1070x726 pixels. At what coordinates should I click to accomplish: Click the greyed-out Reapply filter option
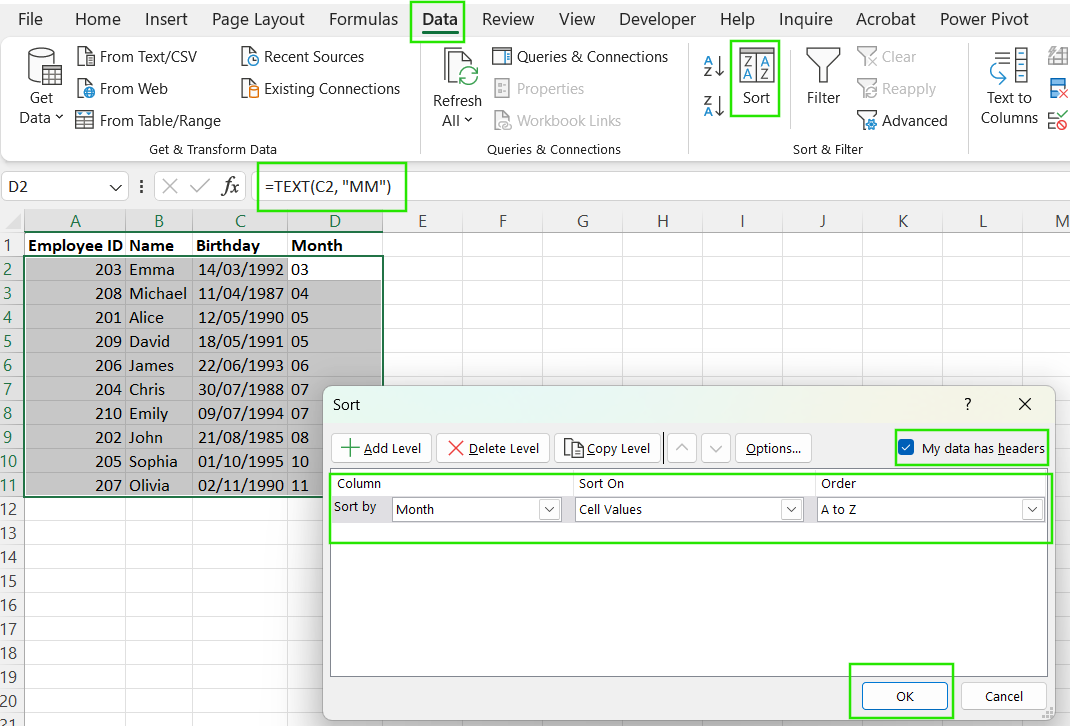click(897, 89)
